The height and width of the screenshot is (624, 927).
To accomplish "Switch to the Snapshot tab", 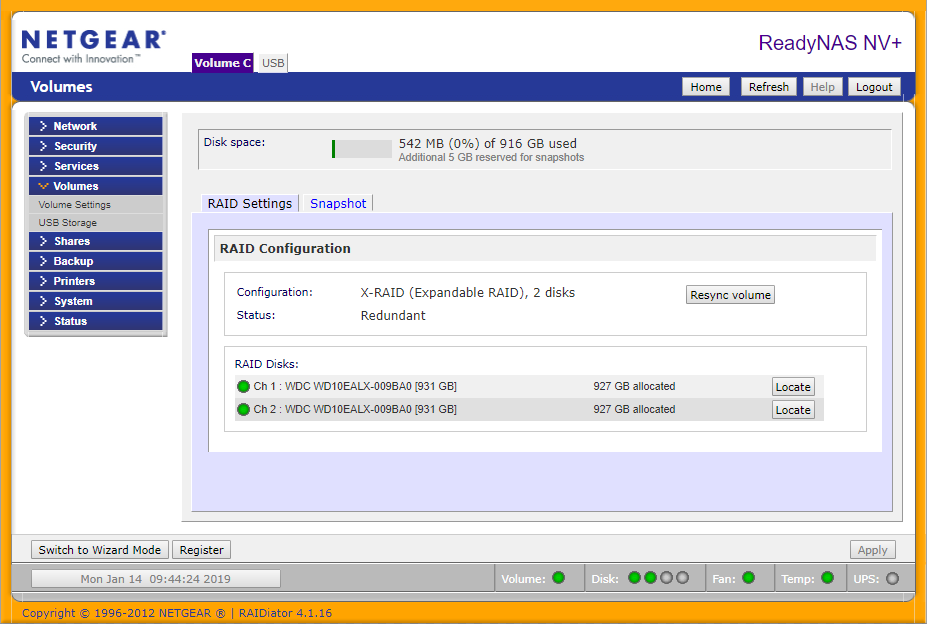I will point(338,203).
